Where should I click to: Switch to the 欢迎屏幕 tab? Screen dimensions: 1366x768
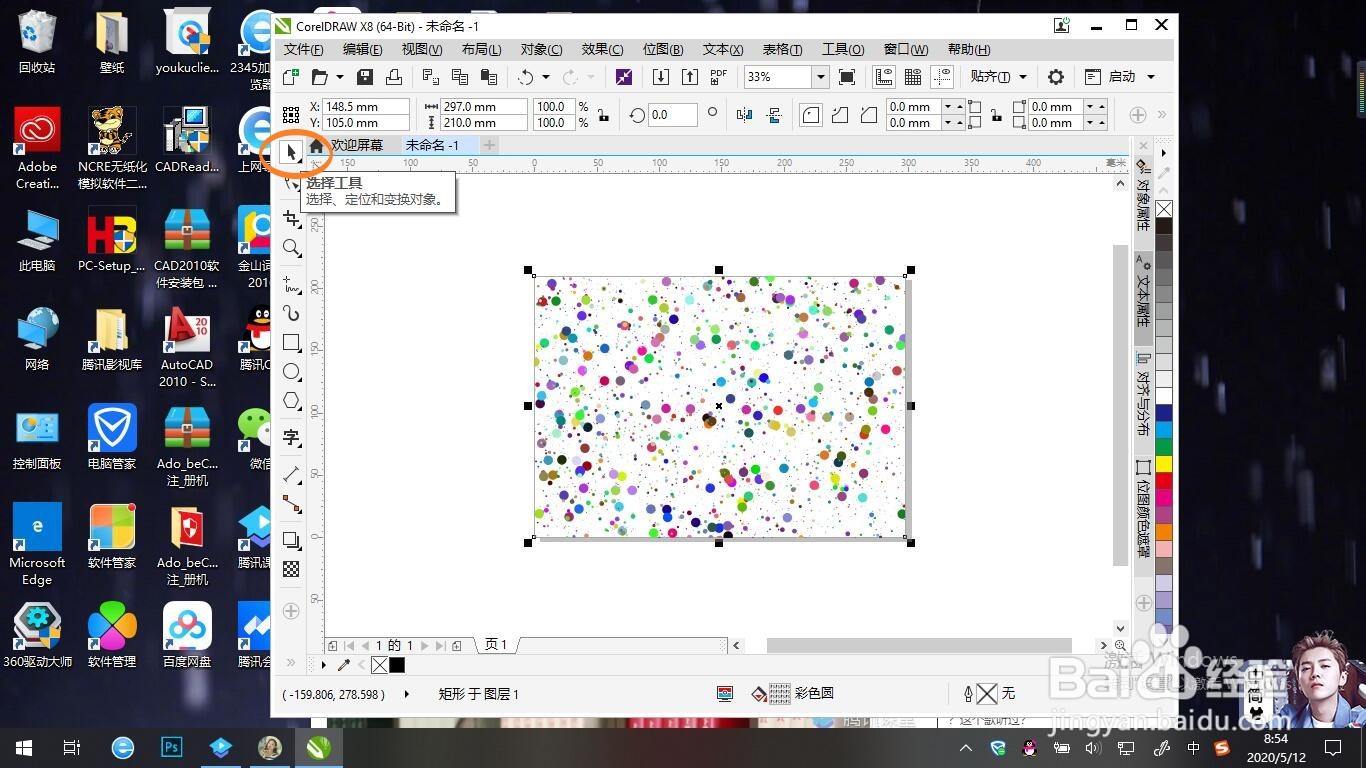[x=357, y=145]
